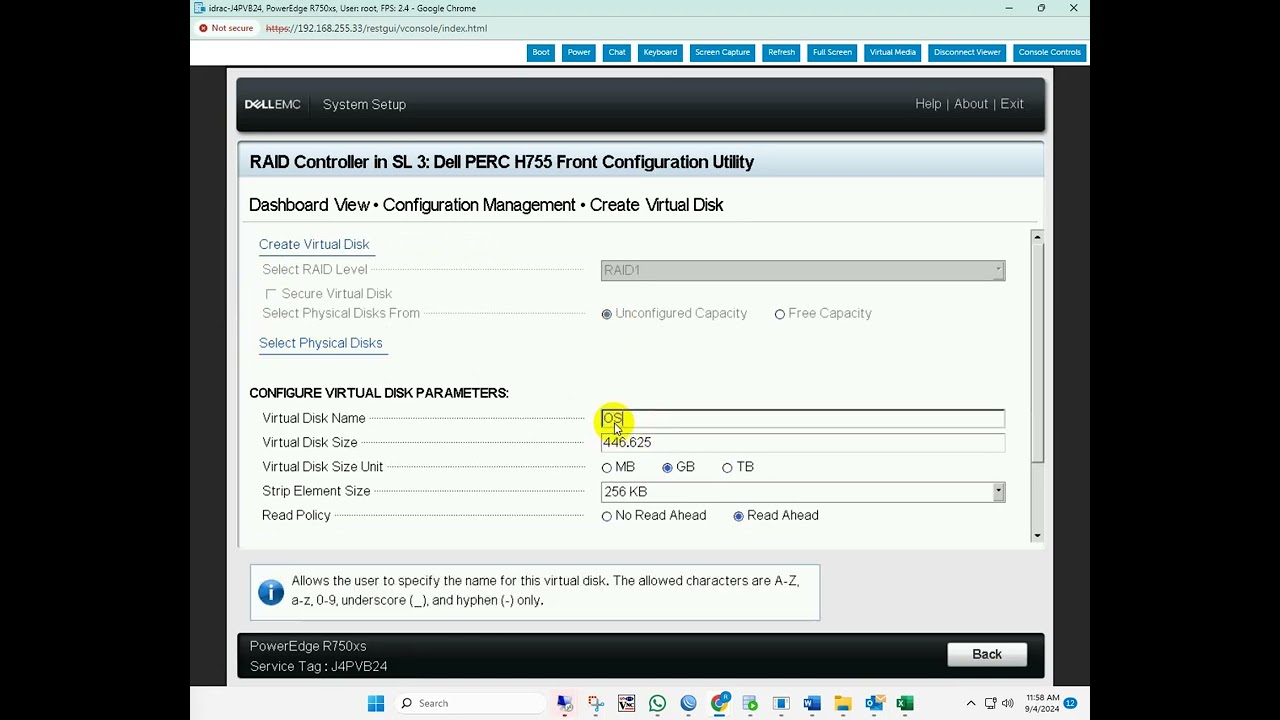Switch console to Full Screen

tap(832, 52)
